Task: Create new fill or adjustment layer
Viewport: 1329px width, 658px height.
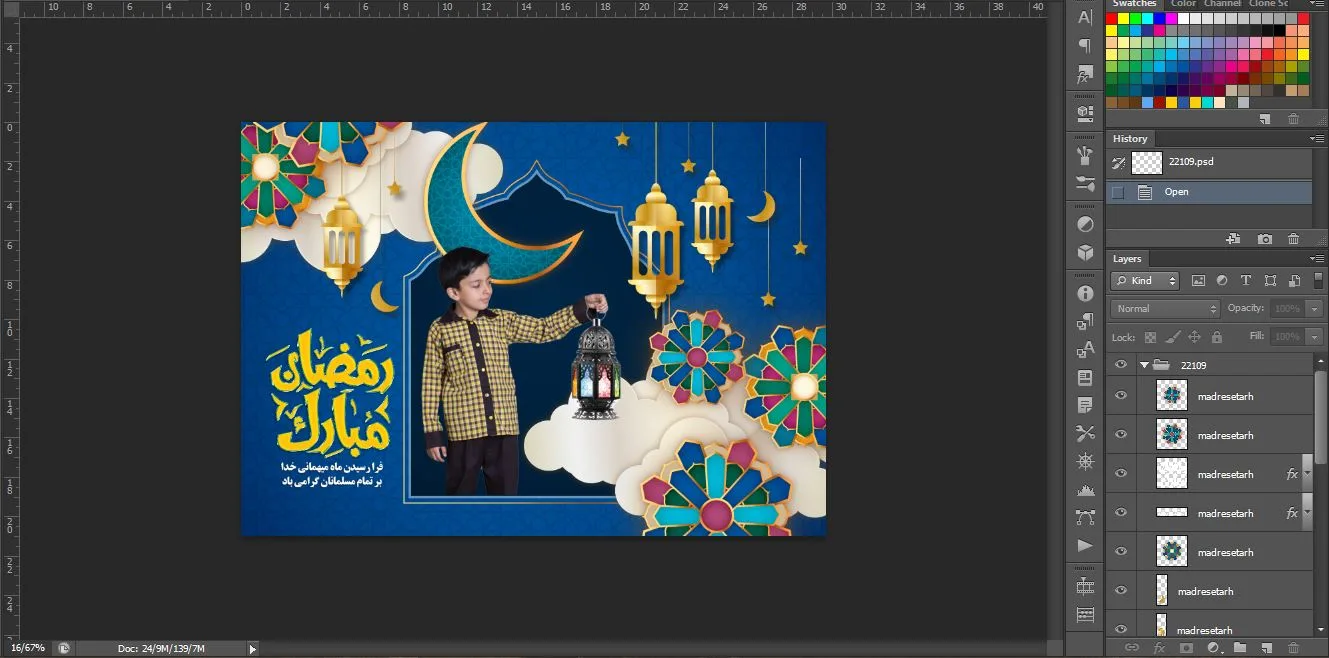Action: pos(1213,648)
